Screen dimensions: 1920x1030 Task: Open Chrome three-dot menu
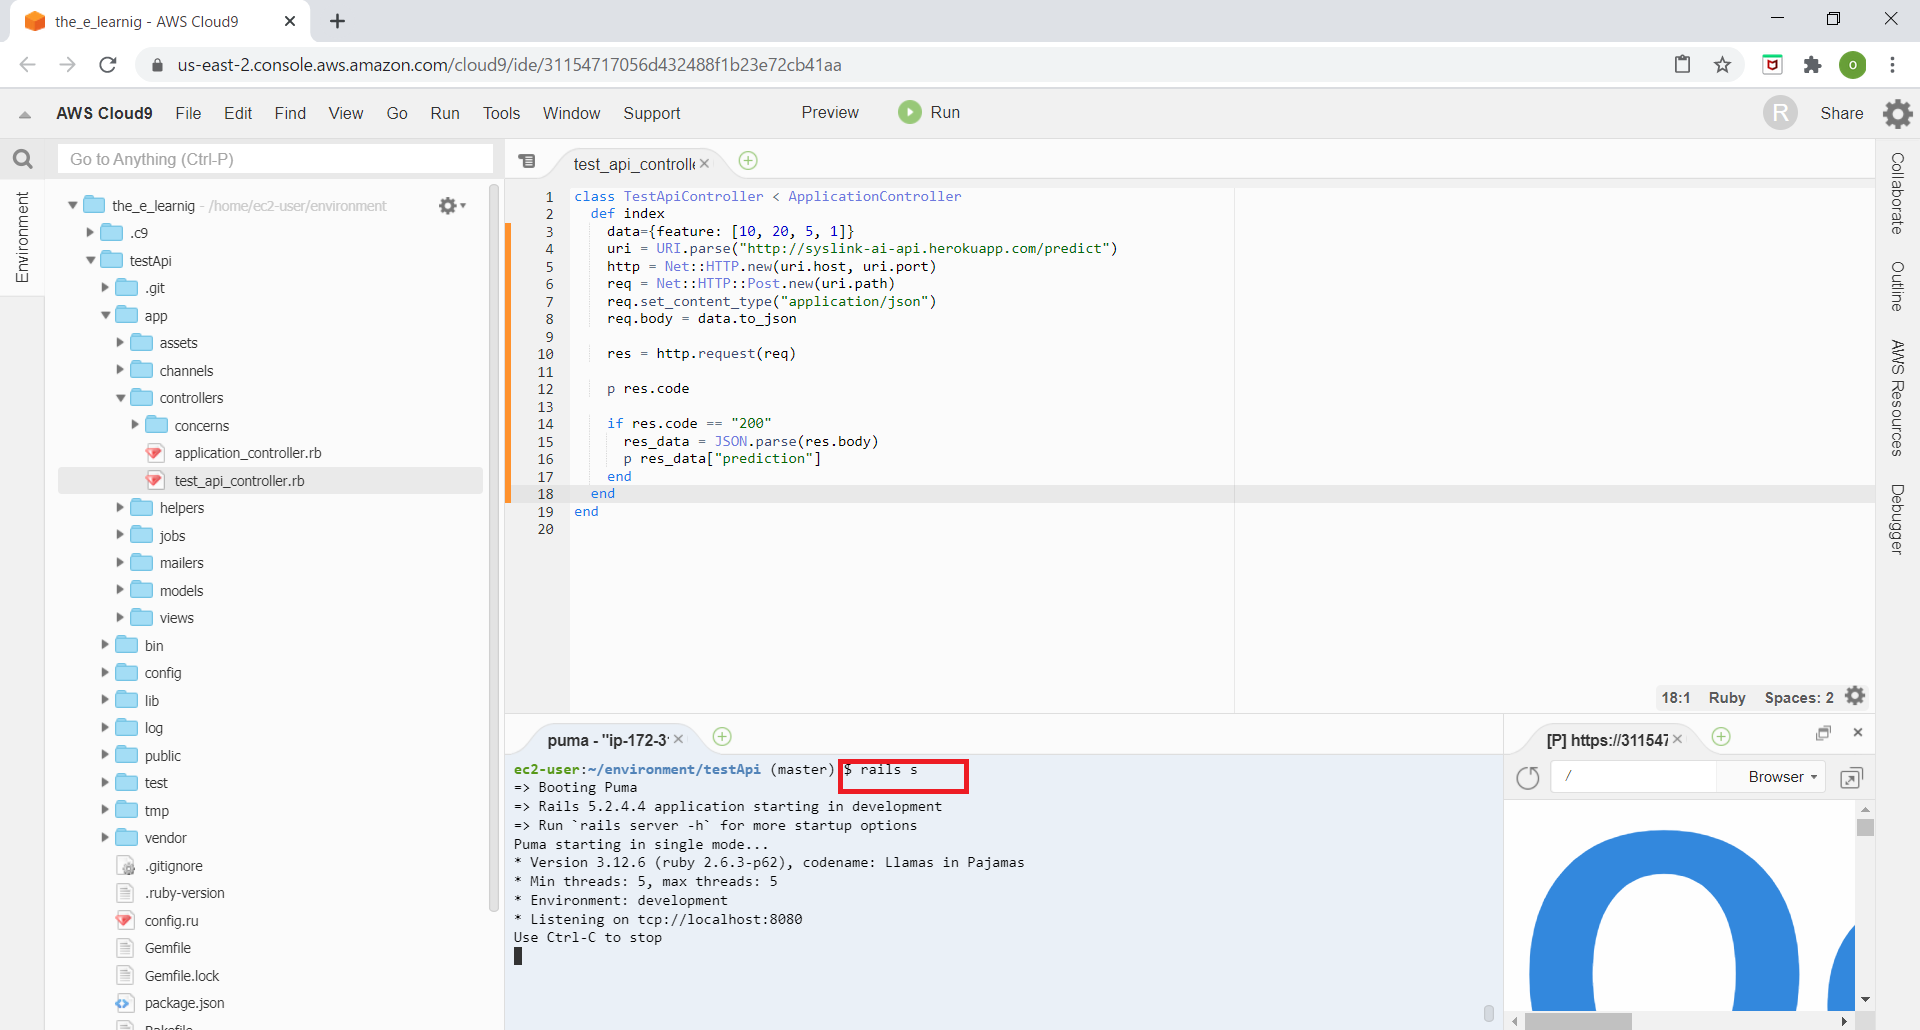[x=1892, y=65]
